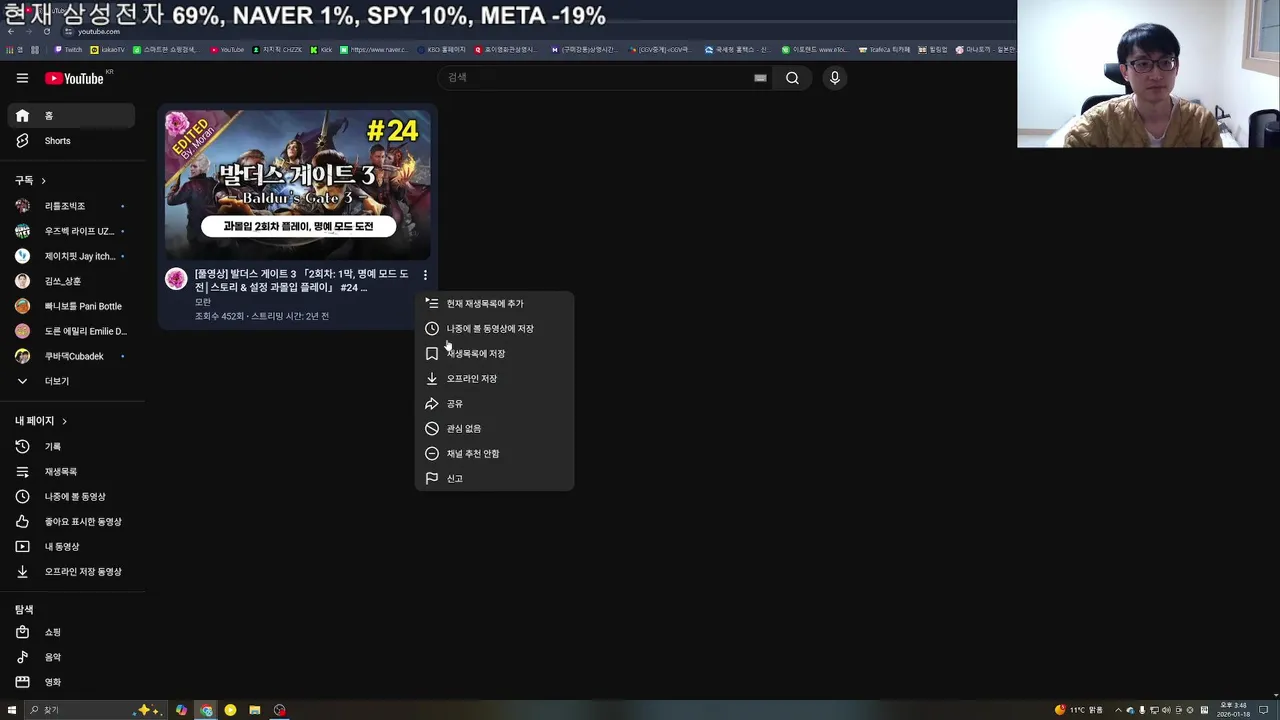Click the 모란 channel name
Screen dimensions: 1280x720
pyautogui.click(x=203, y=302)
